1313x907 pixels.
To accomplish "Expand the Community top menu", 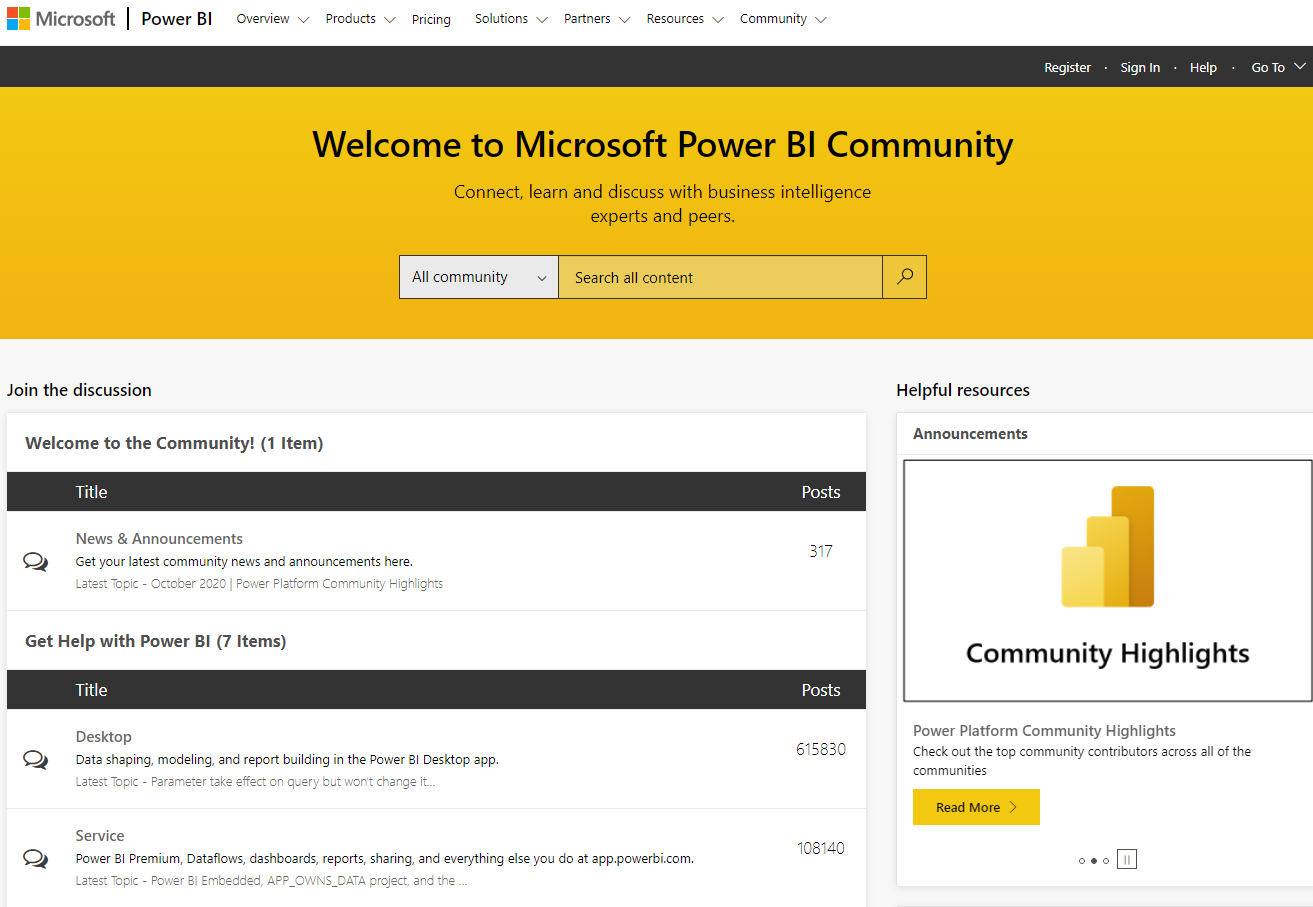I will tap(783, 19).
